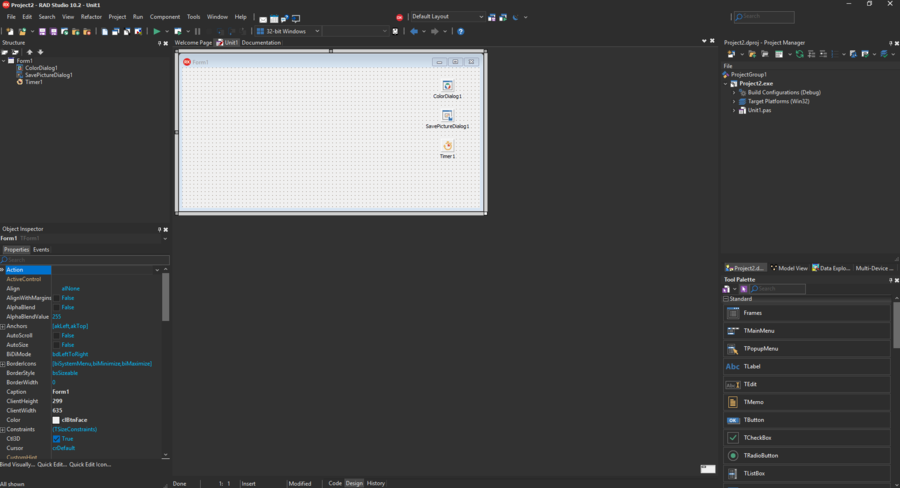
Task: Click Move Up arrow in Structure panel
Action: (29, 52)
